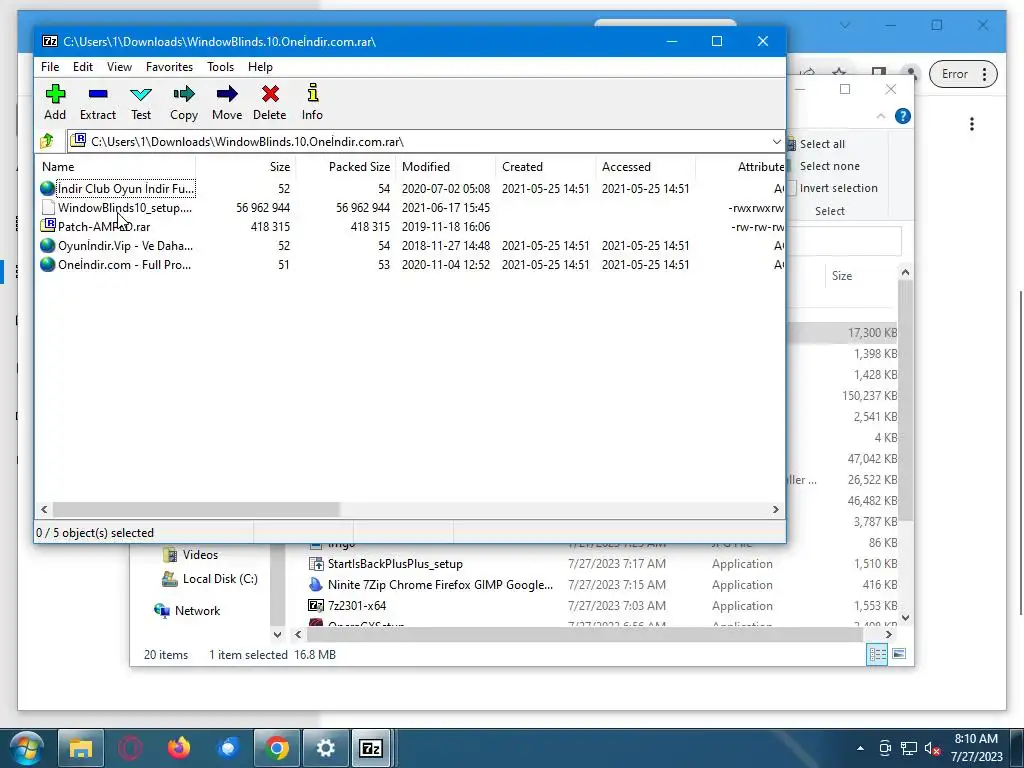Select Patch-AMPED.rar file name

[x=104, y=227]
